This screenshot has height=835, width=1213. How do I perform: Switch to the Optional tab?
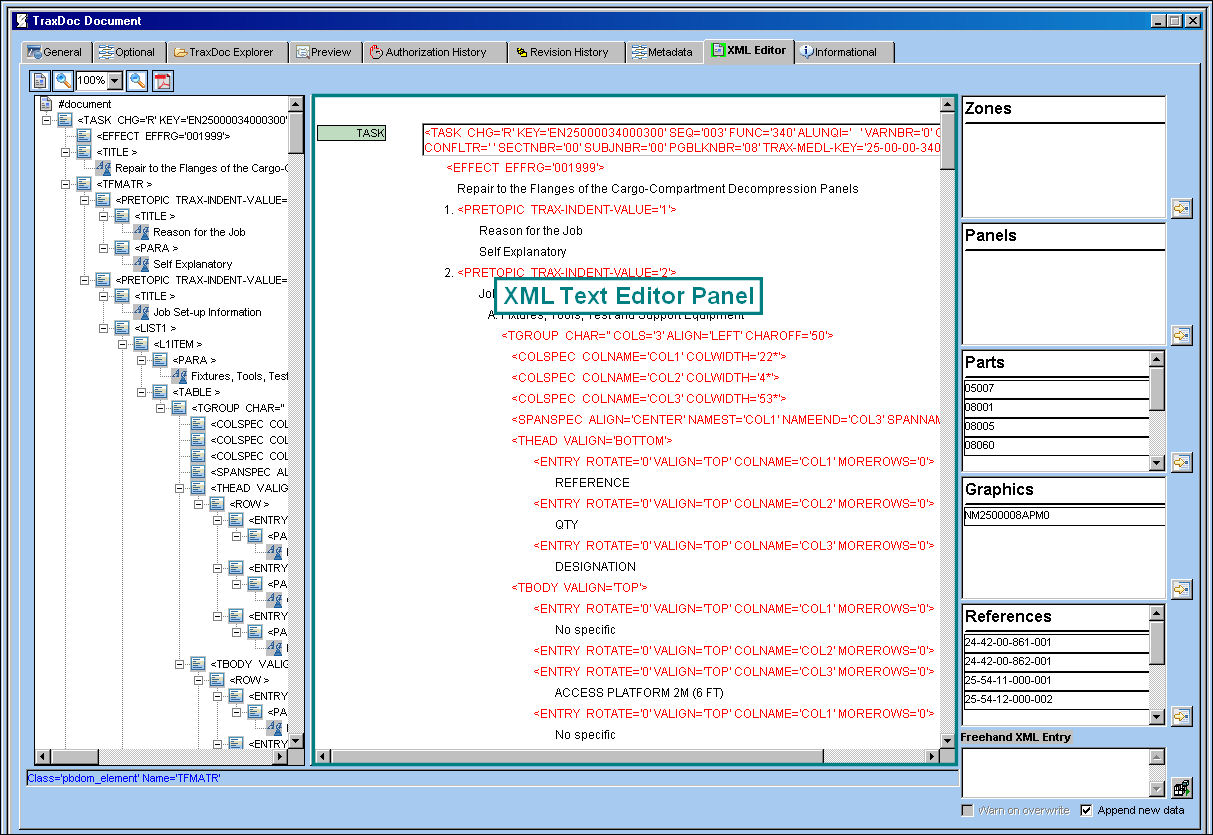pos(128,52)
